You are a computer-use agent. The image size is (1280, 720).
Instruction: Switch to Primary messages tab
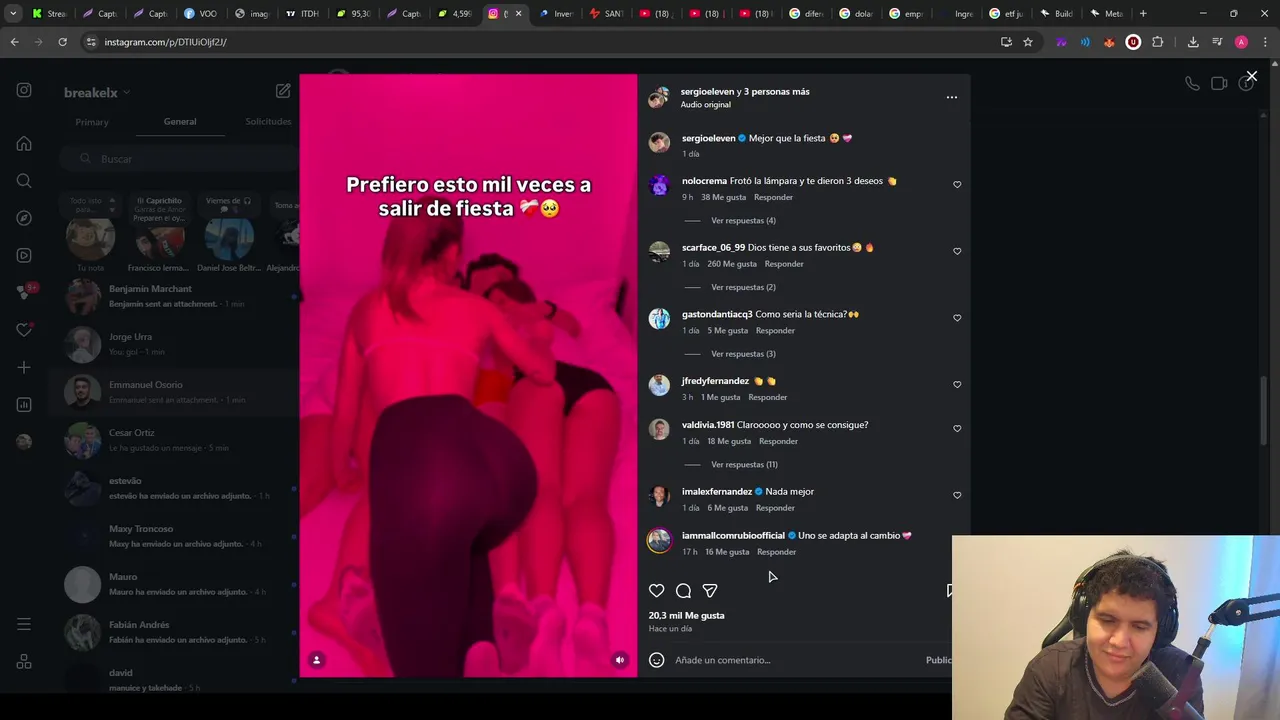tap(92, 122)
